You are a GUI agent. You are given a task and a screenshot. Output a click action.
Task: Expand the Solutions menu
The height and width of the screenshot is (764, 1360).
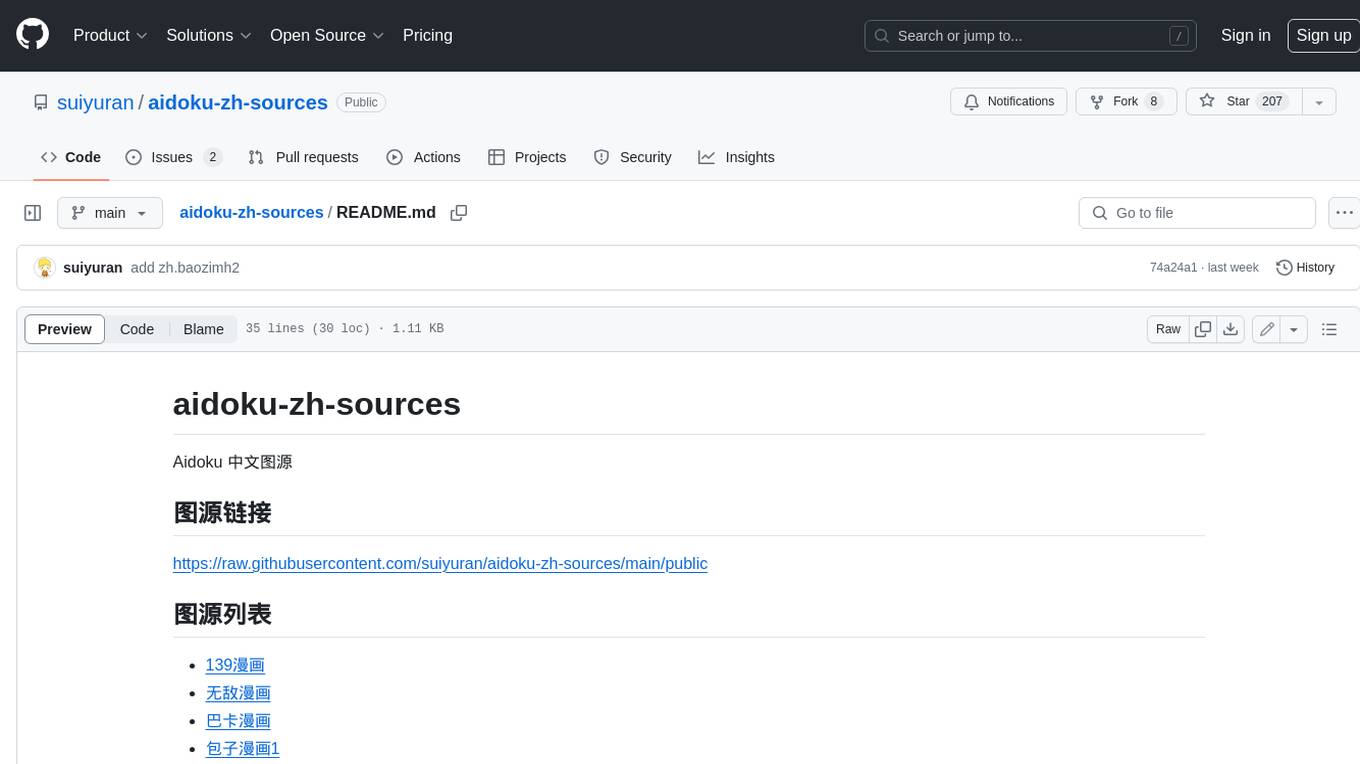(207, 35)
